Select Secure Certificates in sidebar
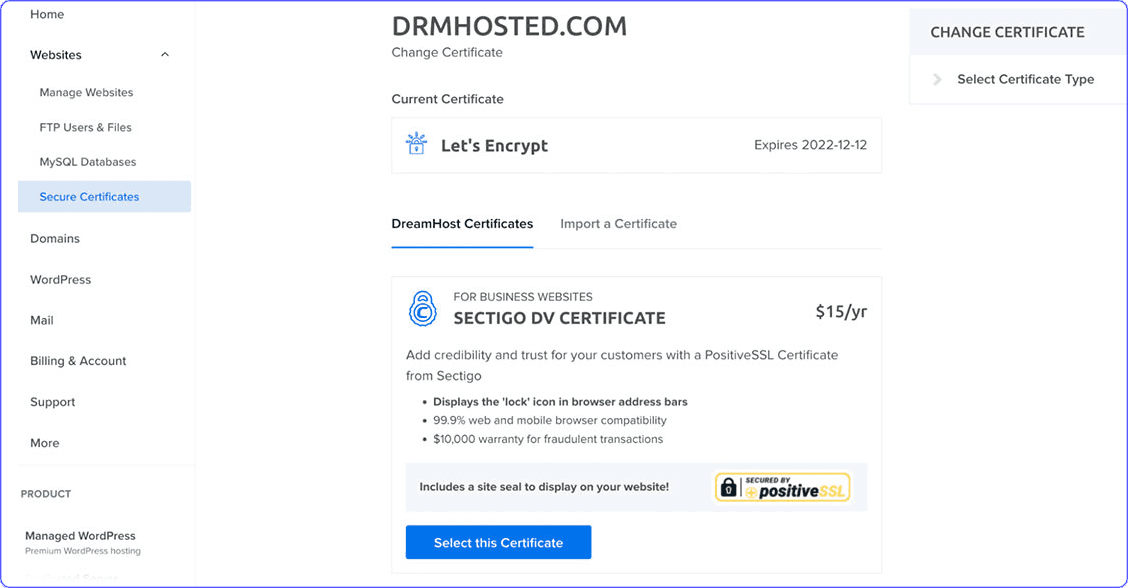The image size is (1128, 588). [104, 196]
